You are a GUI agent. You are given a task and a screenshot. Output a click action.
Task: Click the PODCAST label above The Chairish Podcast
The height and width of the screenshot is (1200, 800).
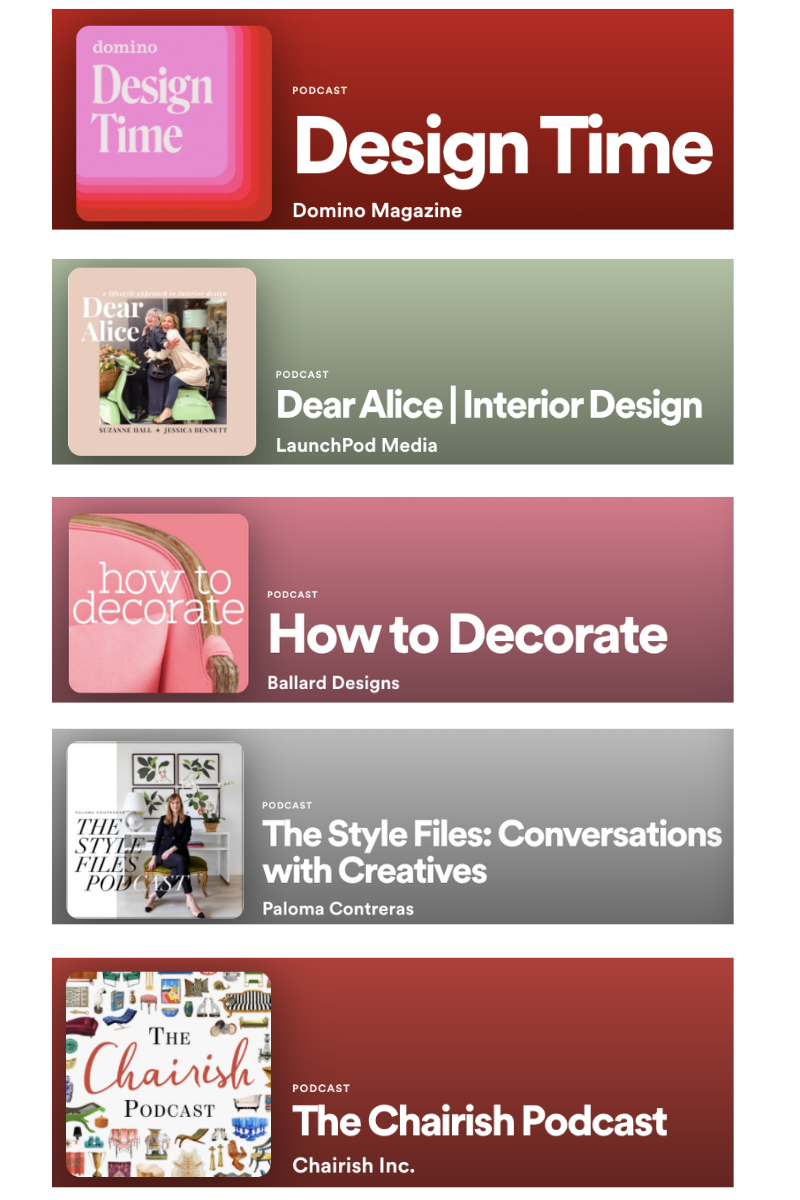point(322,1088)
